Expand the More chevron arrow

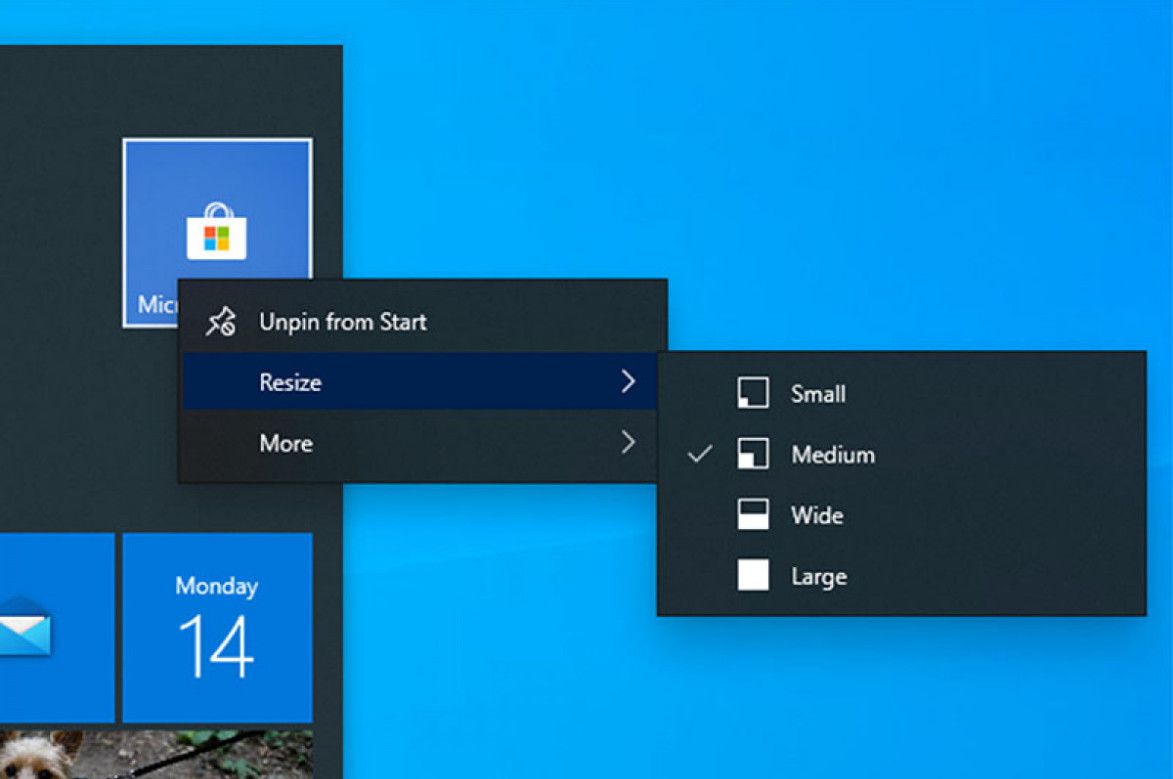[x=628, y=442]
